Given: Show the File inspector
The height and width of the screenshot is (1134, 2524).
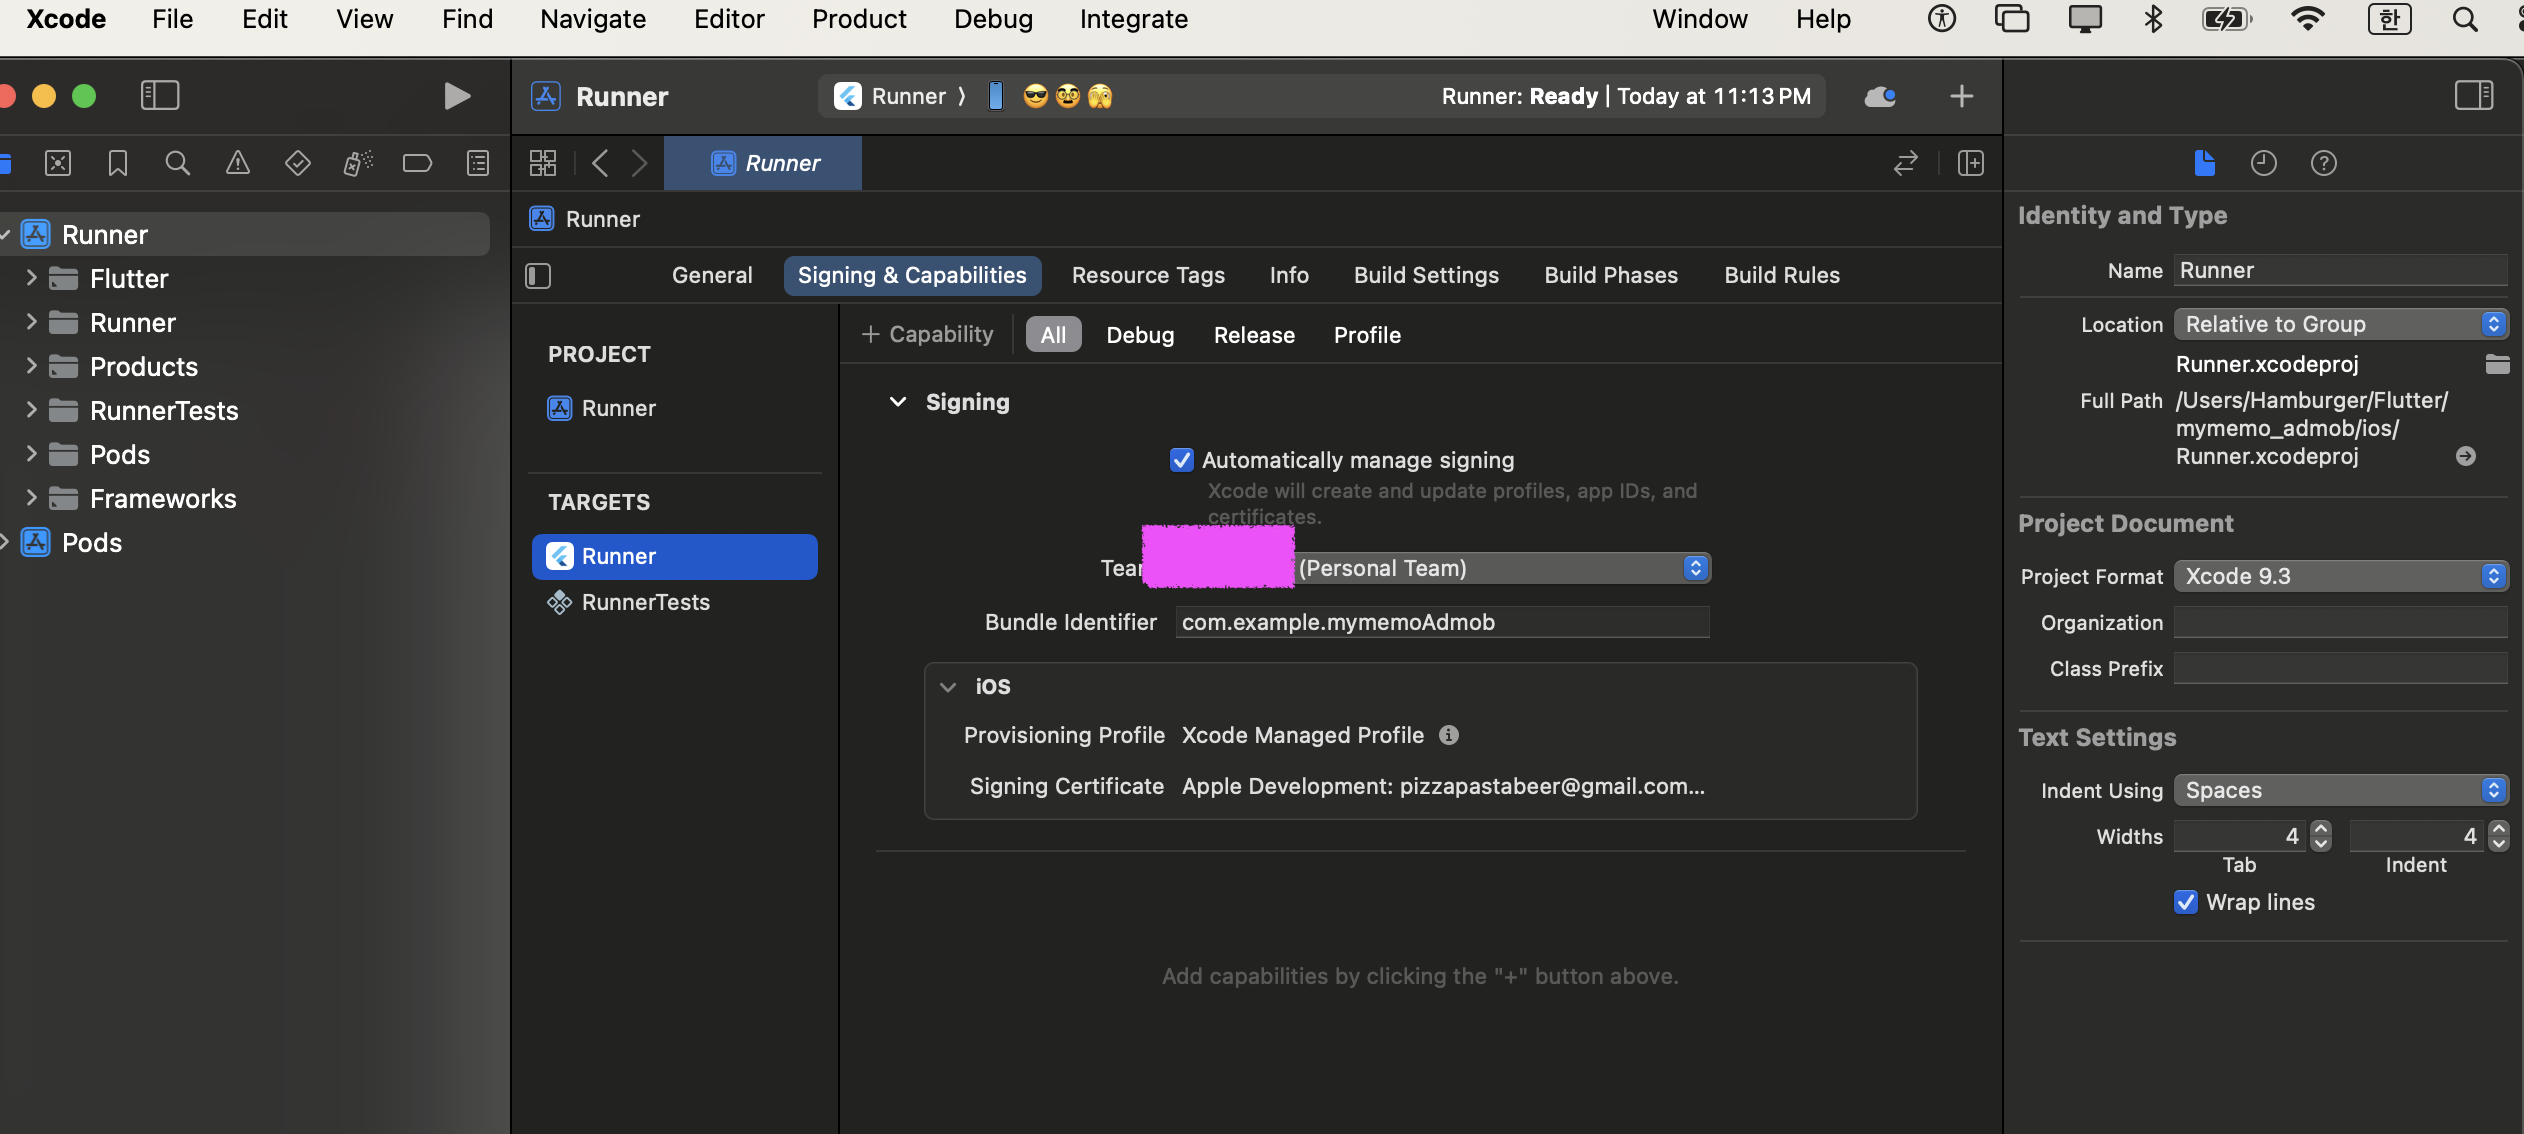Looking at the screenshot, I should (x=2205, y=163).
